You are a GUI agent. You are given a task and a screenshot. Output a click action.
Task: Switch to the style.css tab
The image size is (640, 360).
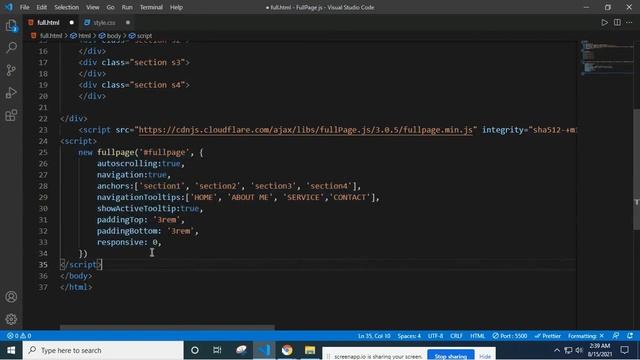coord(104,22)
